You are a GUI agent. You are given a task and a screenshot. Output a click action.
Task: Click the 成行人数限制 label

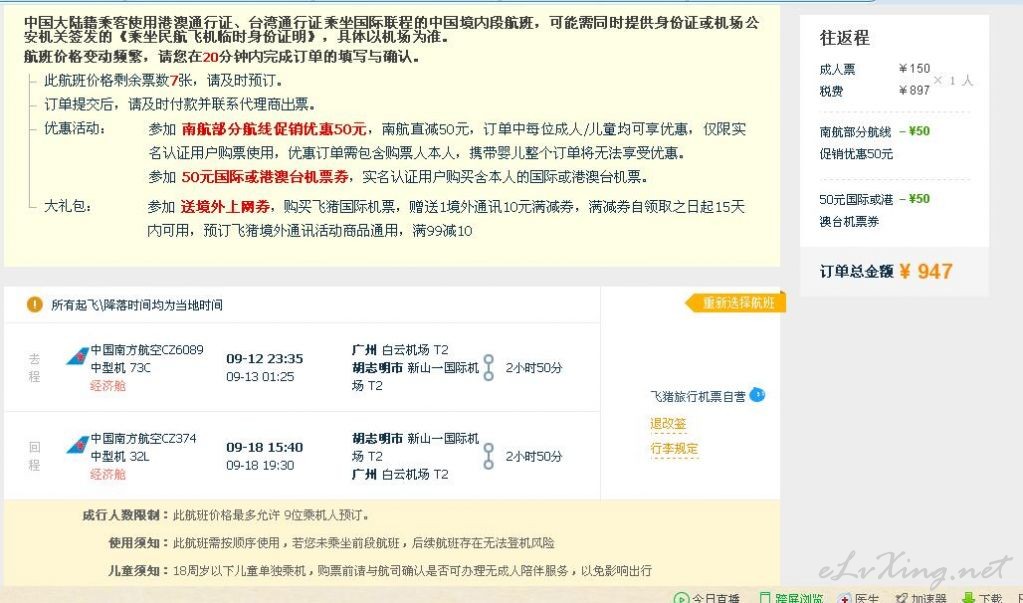coord(125,515)
